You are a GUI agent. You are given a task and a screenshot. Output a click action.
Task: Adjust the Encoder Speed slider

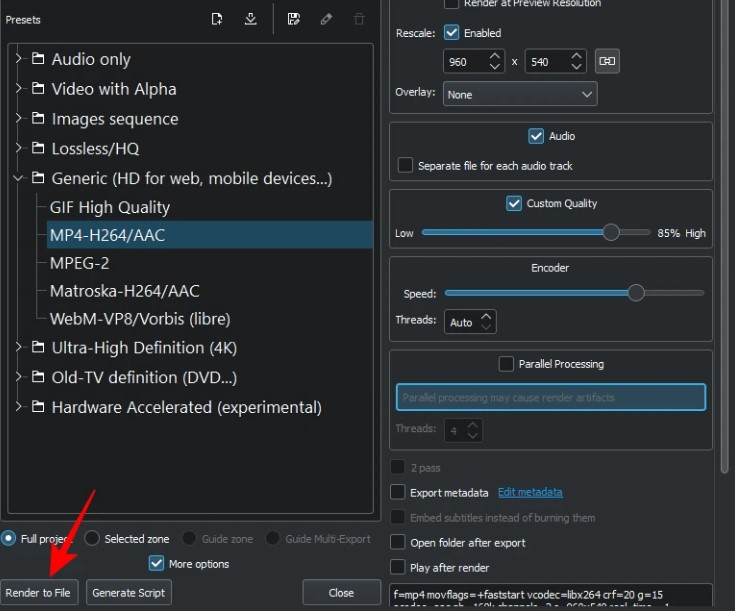tap(636, 293)
